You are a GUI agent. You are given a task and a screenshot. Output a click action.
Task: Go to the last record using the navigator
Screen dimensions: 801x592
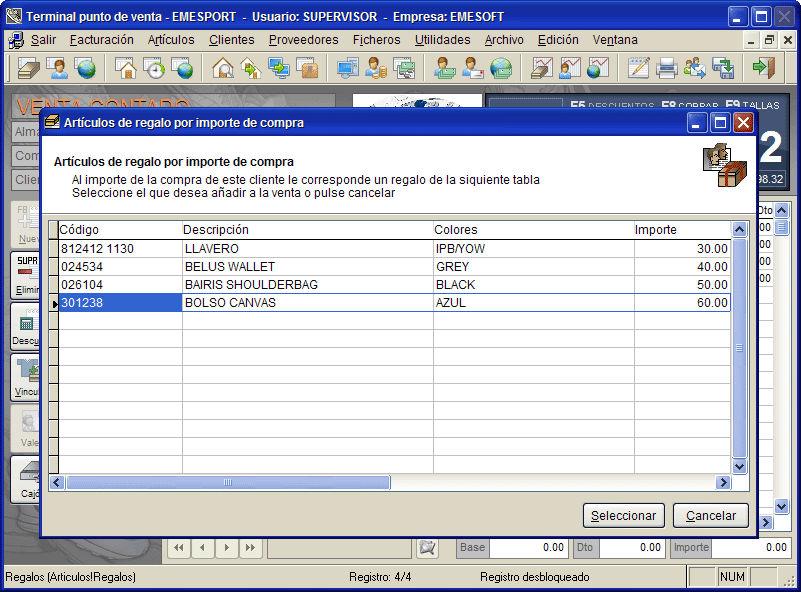tap(250, 547)
